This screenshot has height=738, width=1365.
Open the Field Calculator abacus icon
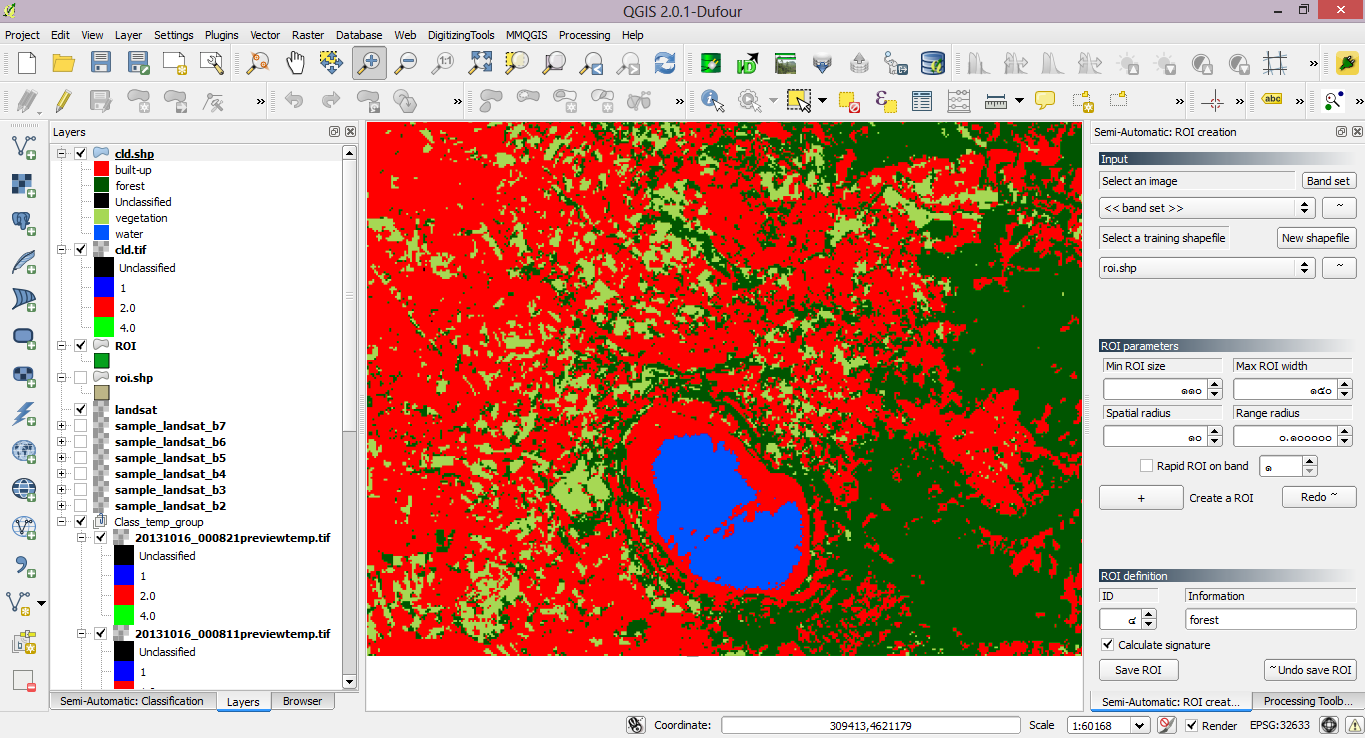coord(958,100)
